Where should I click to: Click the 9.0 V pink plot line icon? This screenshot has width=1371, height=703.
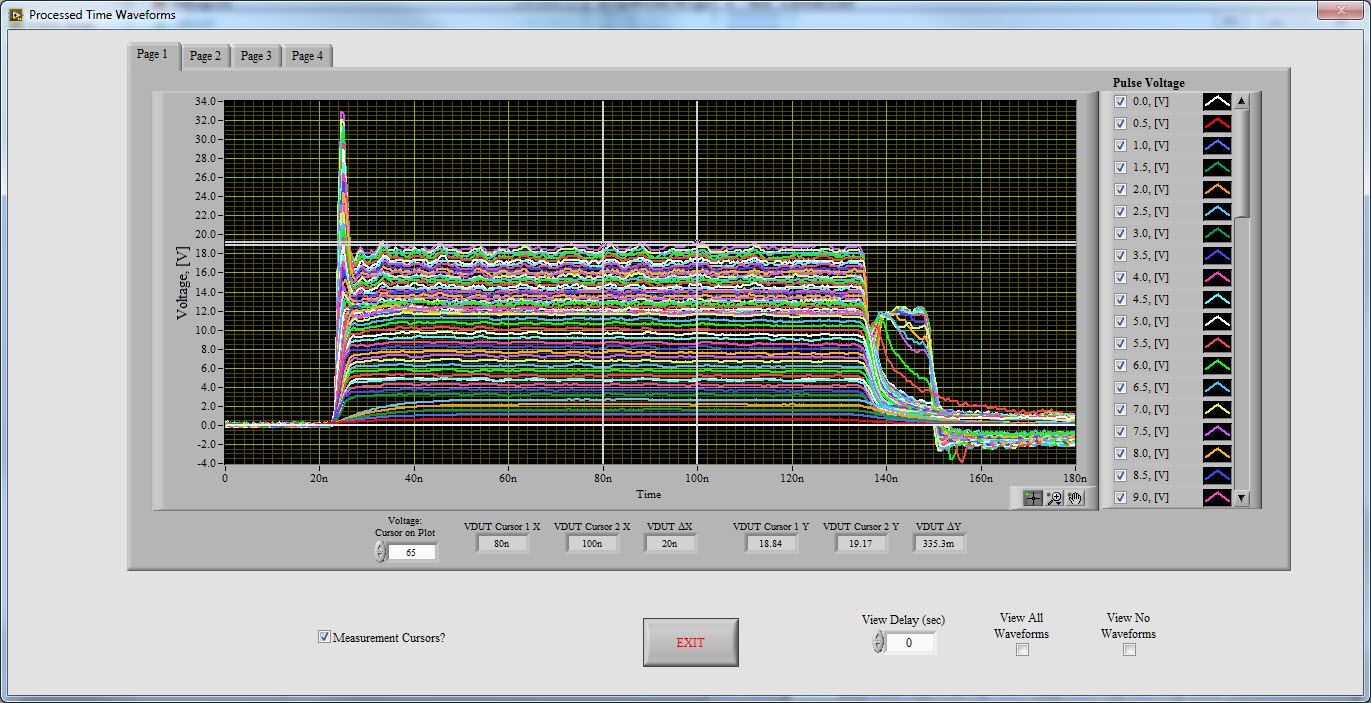pyautogui.click(x=1216, y=497)
